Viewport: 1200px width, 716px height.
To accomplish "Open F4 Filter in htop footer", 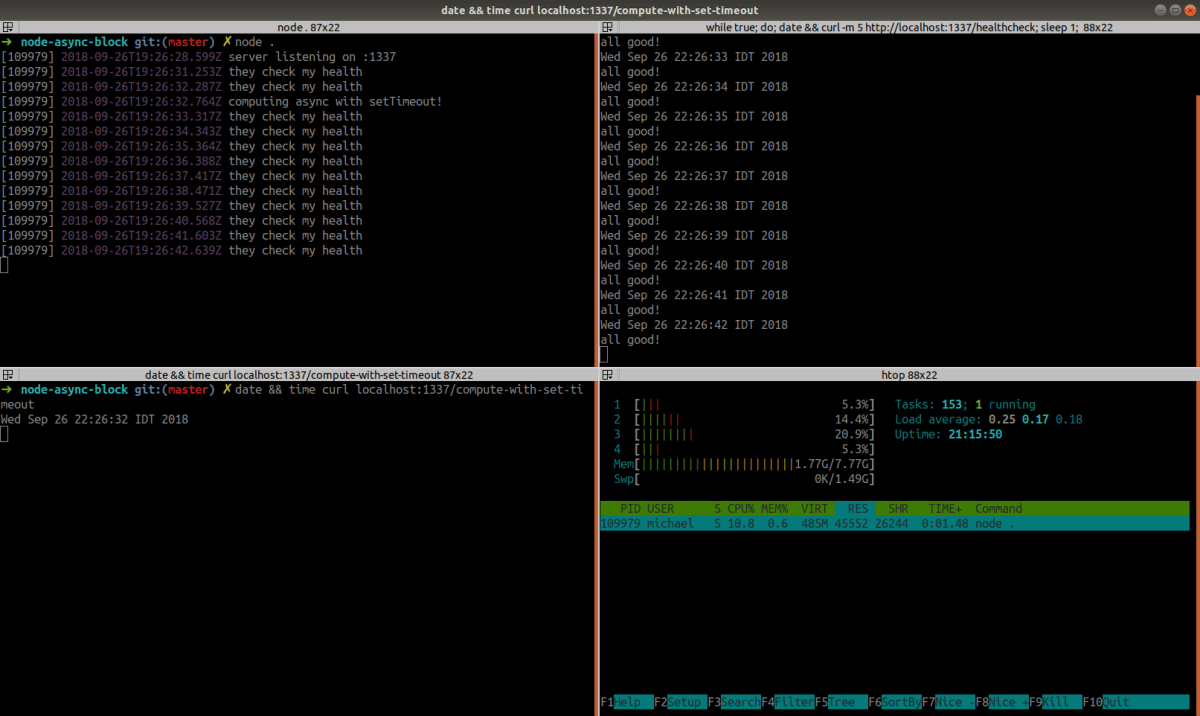I will (787, 702).
